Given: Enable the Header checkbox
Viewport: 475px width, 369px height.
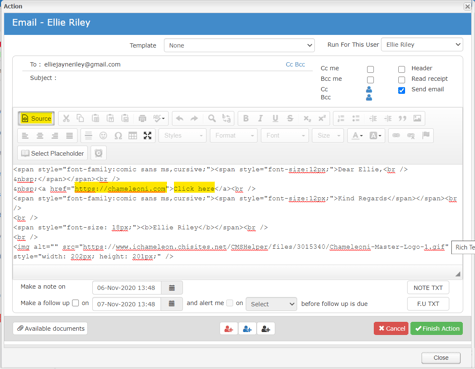Looking at the screenshot, I should 401,69.
